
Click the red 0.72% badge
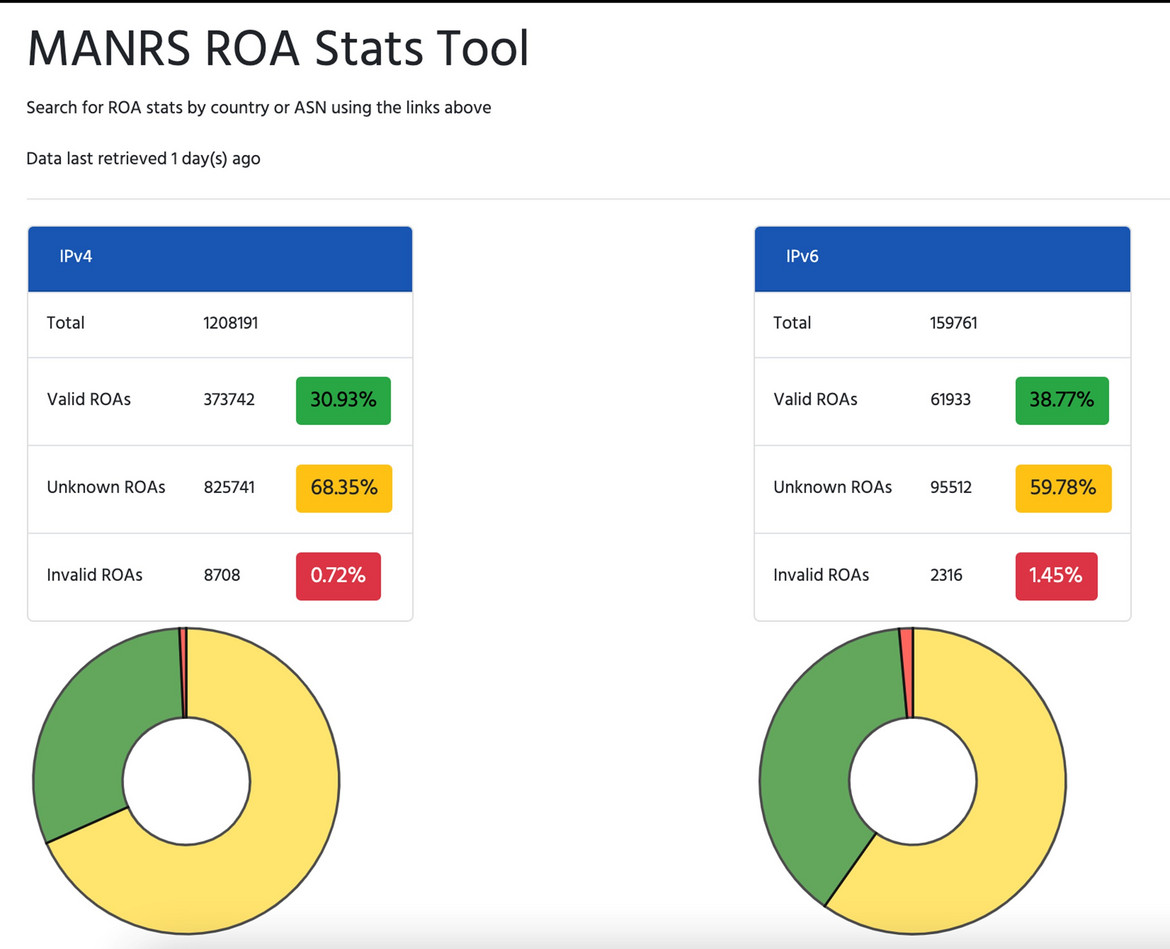coord(338,576)
